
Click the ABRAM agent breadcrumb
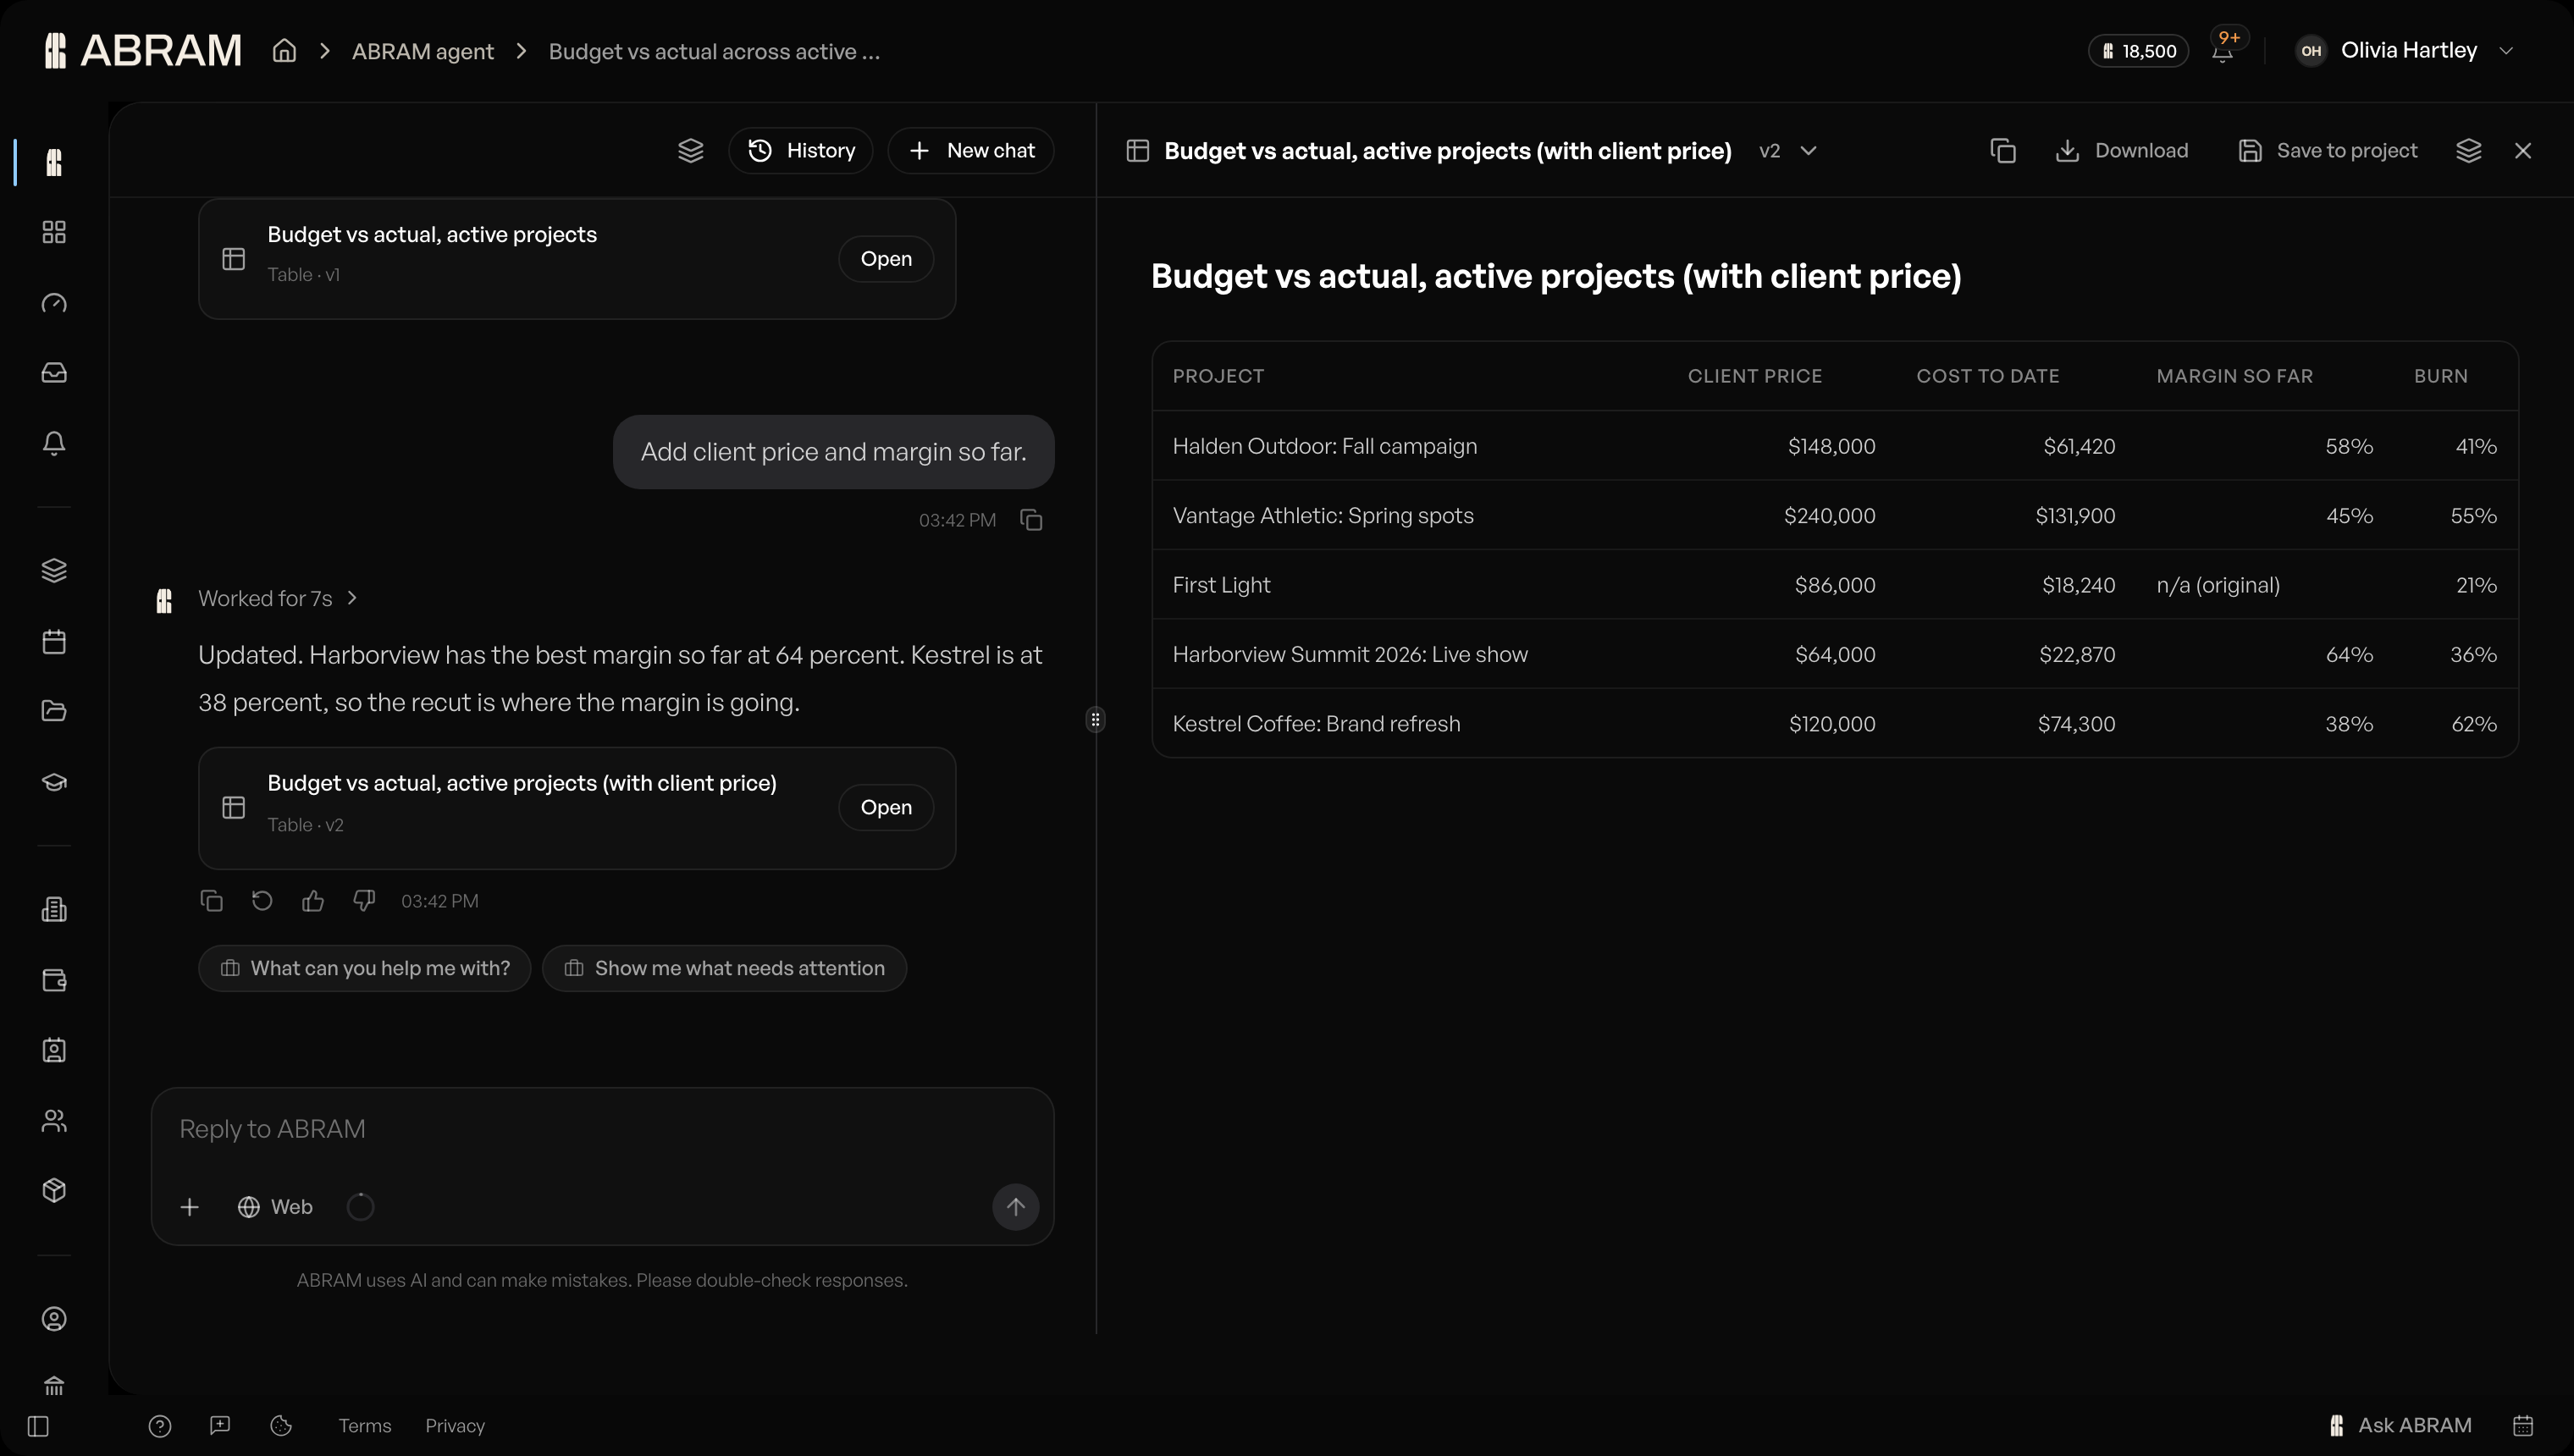[x=423, y=51]
